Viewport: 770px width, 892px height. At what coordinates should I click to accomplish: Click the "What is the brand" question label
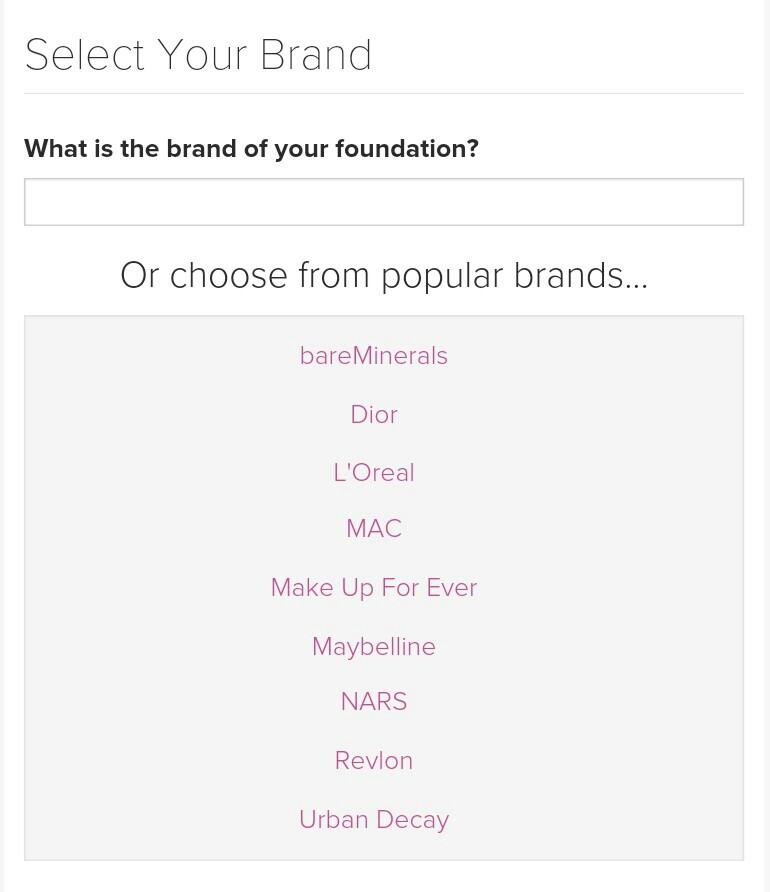251,149
